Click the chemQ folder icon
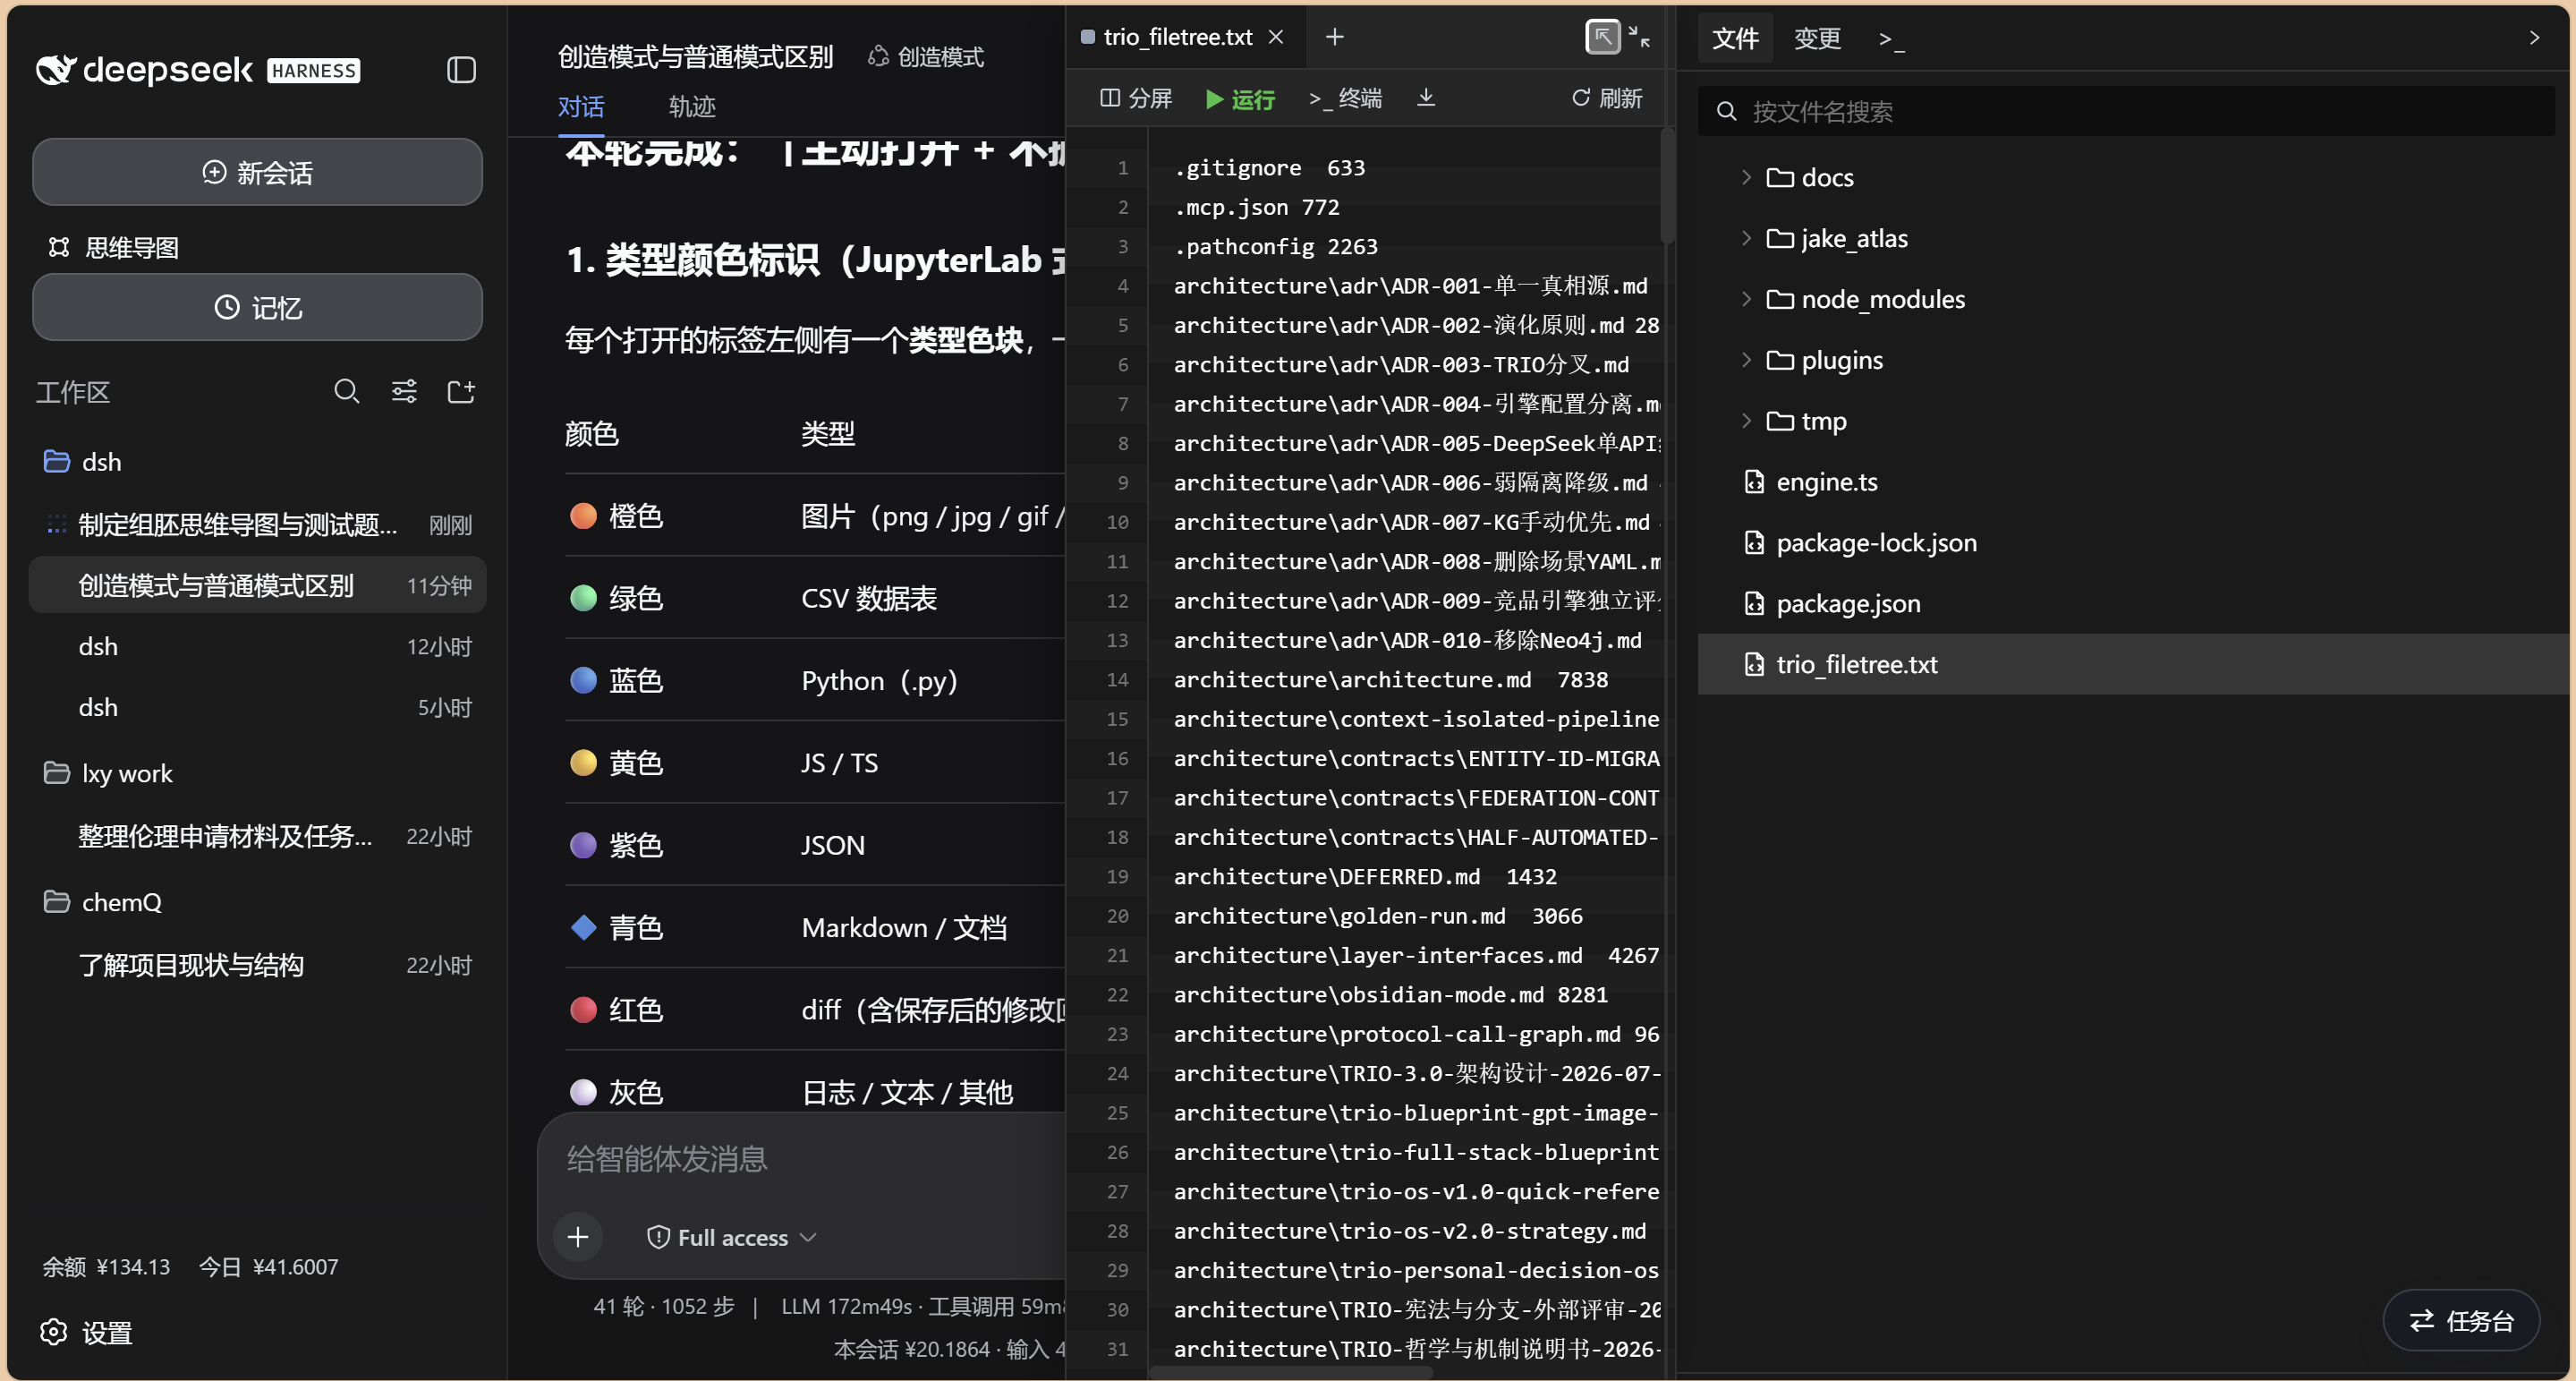2576x1381 pixels. 57,902
